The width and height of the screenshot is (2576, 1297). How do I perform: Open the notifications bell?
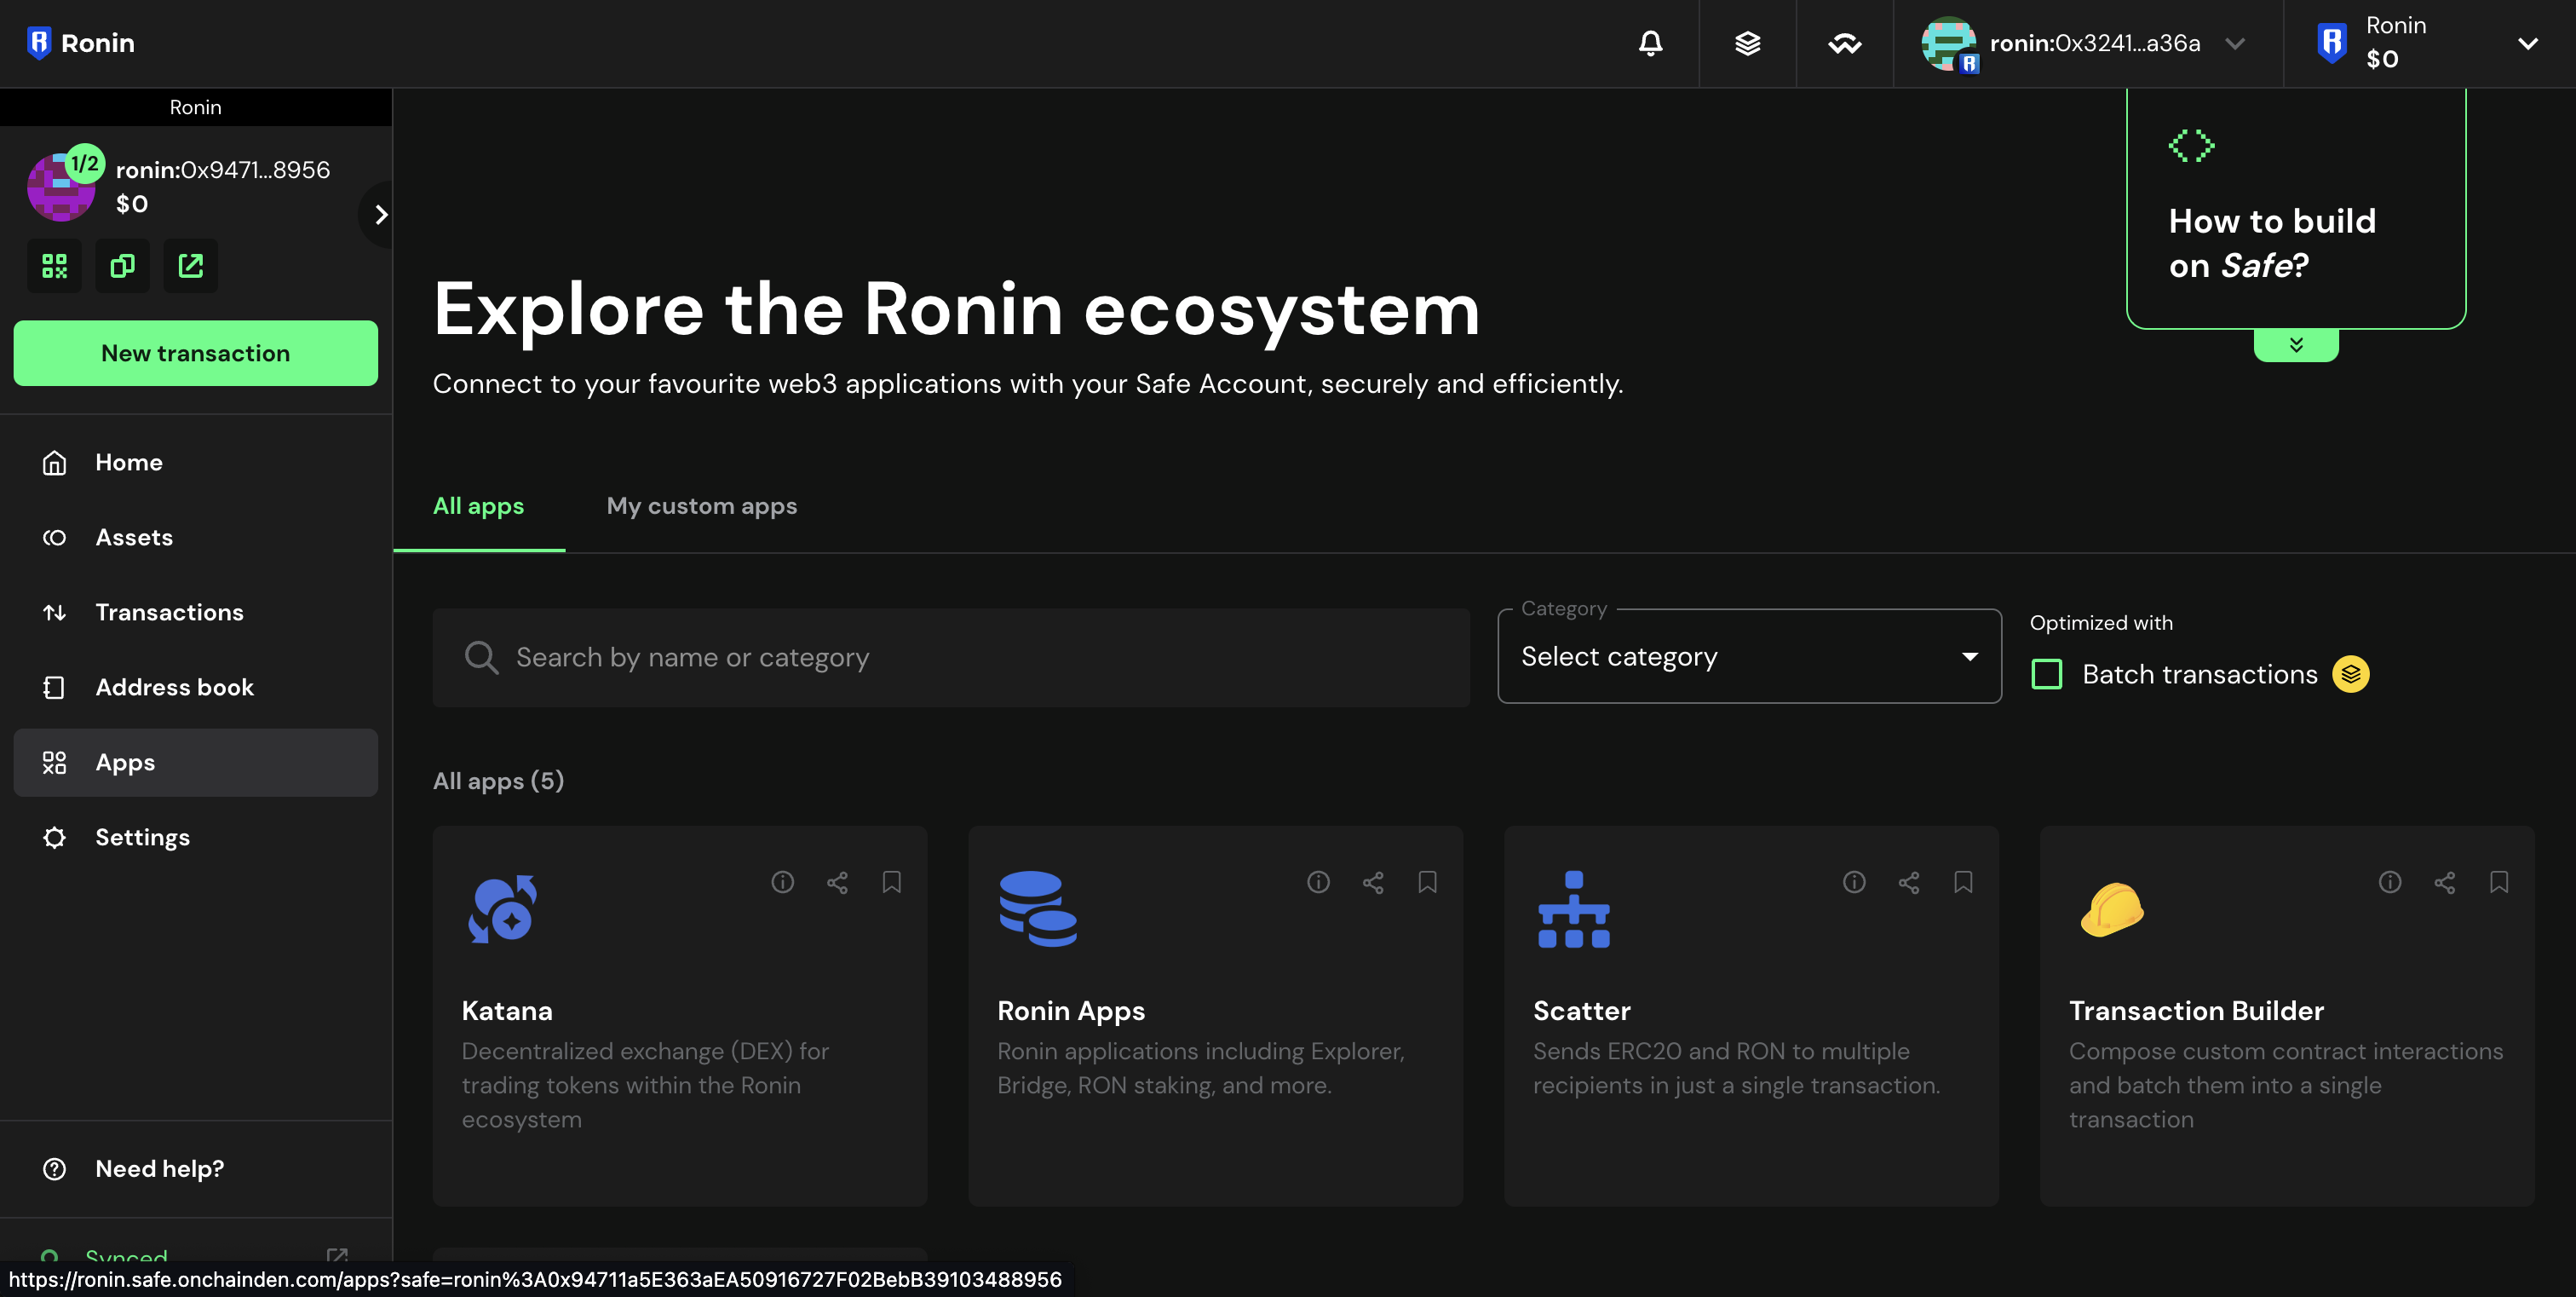[1650, 43]
